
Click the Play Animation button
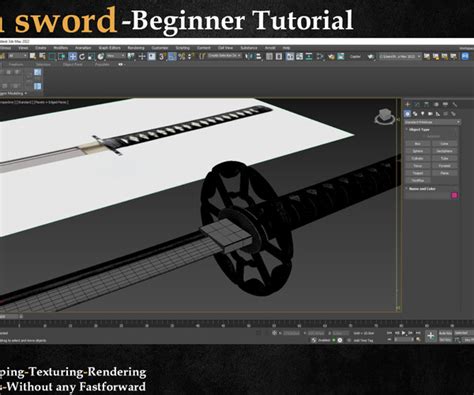(x=404, y=333)
